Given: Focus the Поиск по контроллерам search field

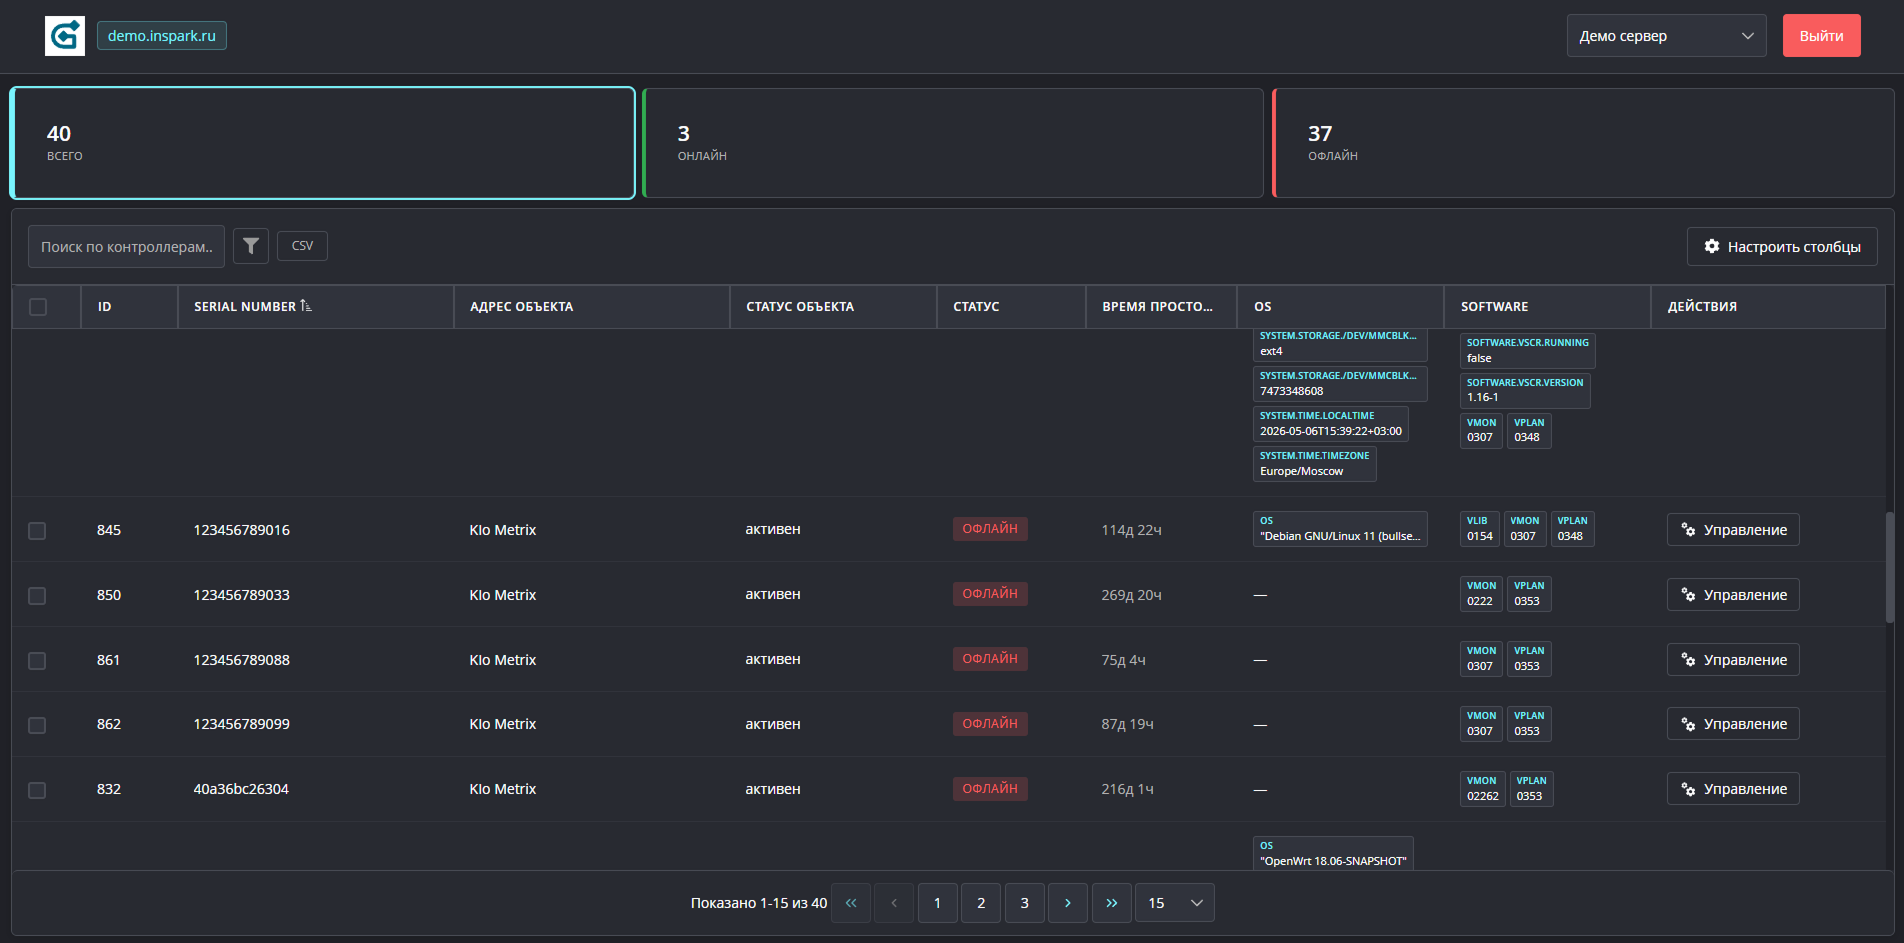Looking at the screenshot, I should point(126,247).
